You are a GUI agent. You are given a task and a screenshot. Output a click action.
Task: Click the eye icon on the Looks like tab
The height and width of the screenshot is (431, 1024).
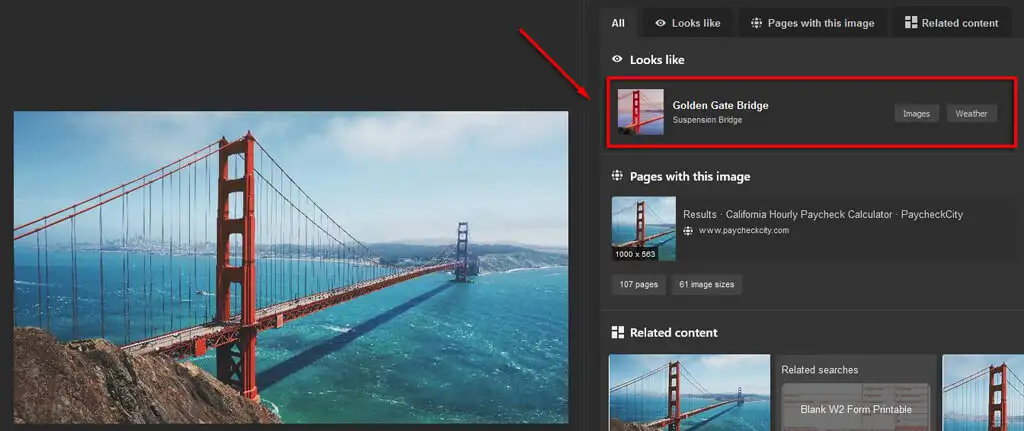[x=661, y=23]
